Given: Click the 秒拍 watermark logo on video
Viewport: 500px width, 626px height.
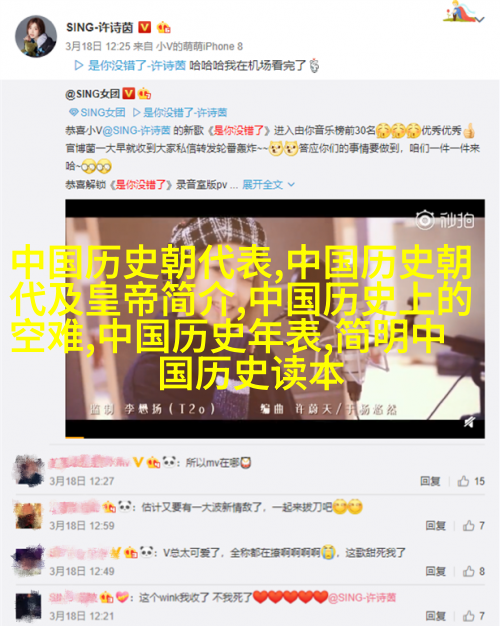Looking at the screenshot, I should click(x=445, y=220).
